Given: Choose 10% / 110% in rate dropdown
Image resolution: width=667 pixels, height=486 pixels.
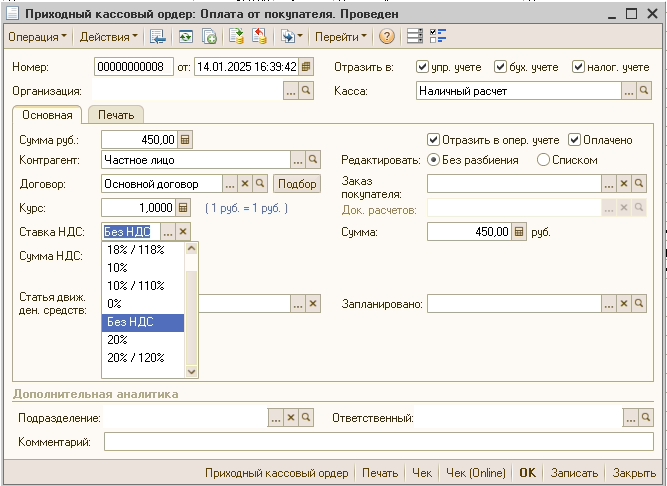Looking at the screenshot, I should pos(135,286).
